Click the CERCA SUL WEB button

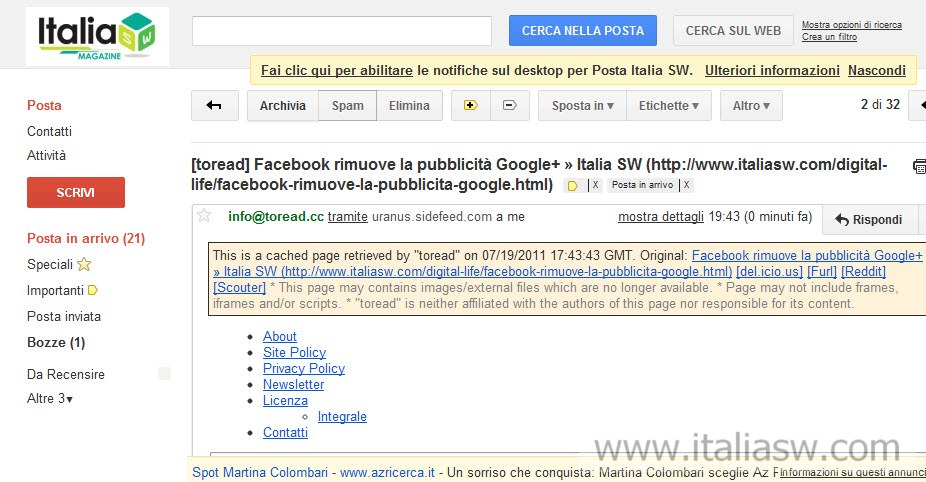coord(733,31)
